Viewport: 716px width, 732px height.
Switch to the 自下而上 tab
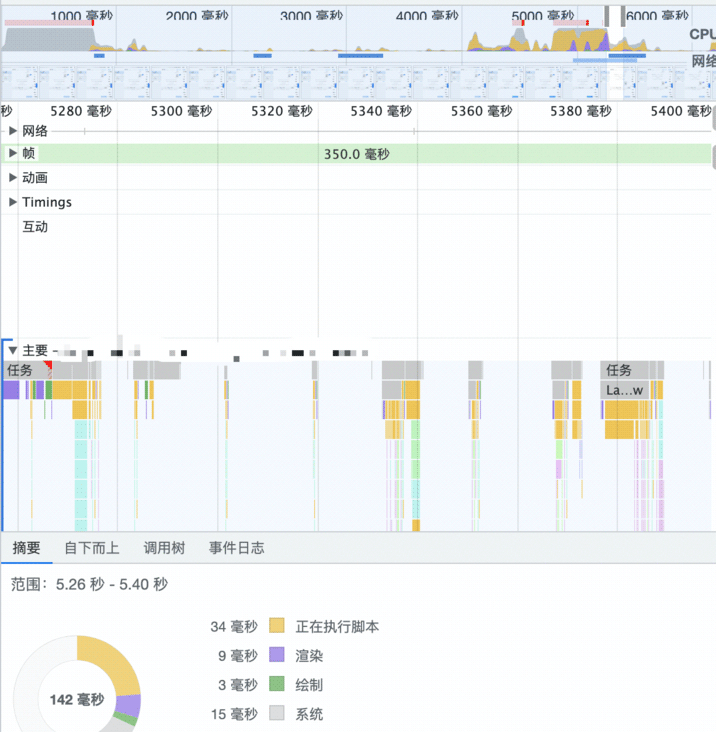point(92,548)
